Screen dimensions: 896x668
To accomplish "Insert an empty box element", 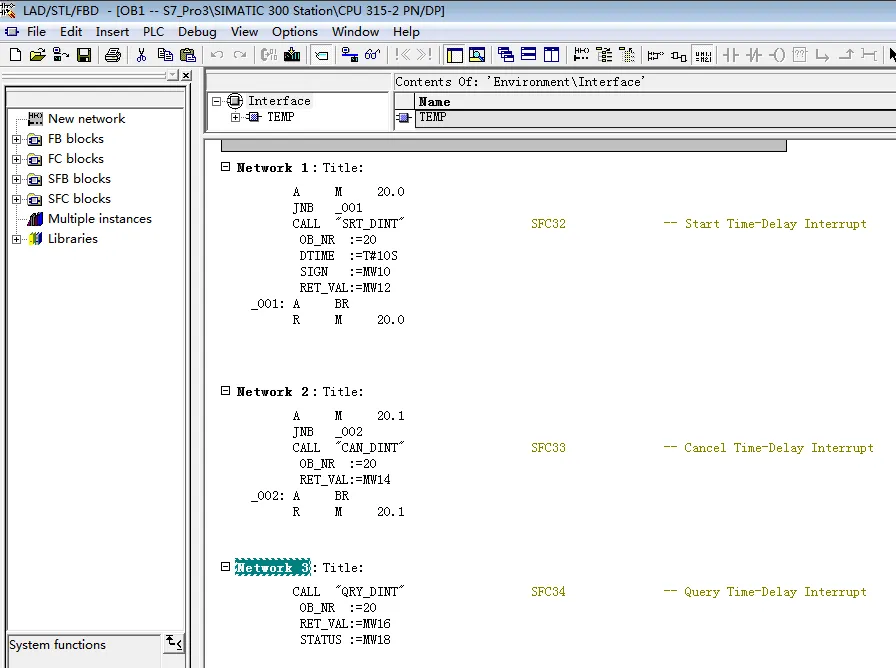I will click(800, 55).
